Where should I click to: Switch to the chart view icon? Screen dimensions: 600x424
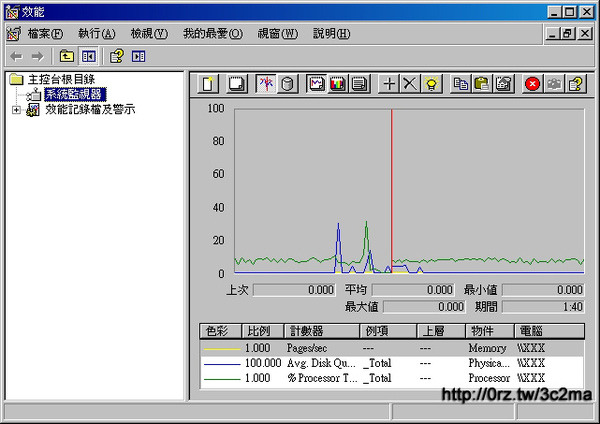click(316, 84)
